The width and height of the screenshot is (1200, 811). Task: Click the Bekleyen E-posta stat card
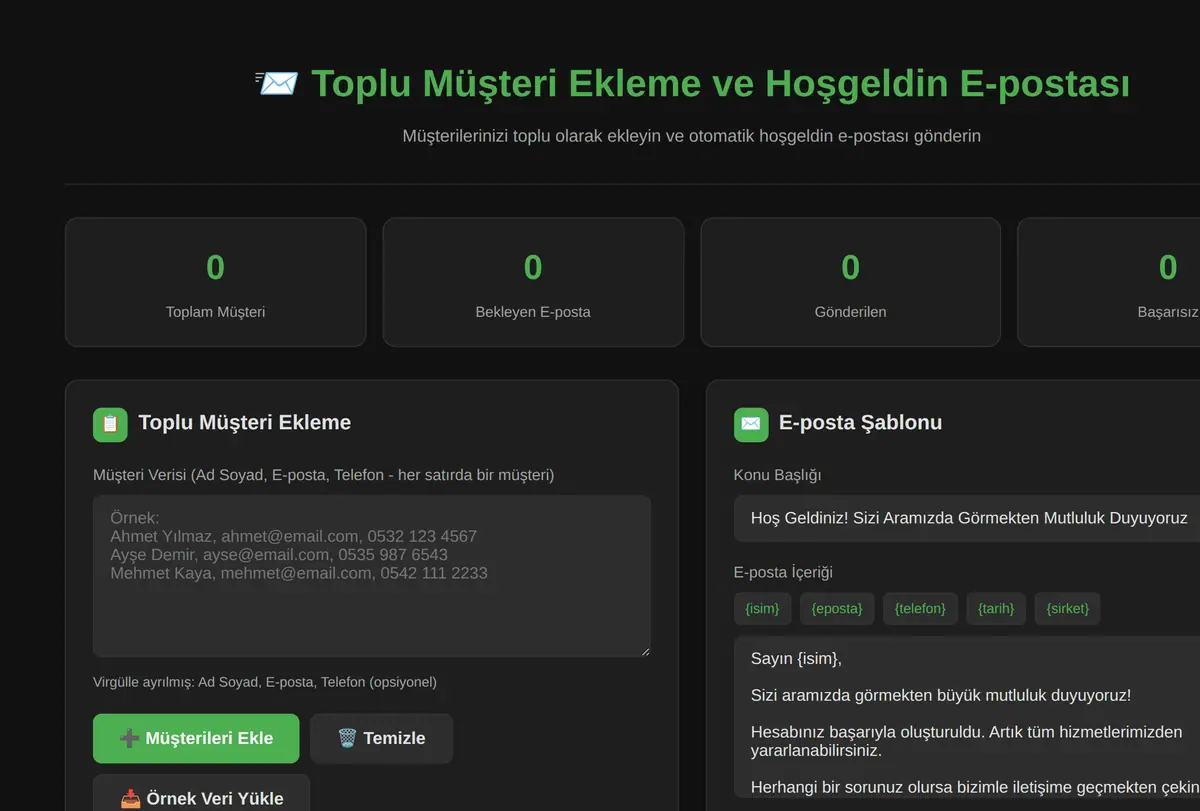(x=533, y=282)
